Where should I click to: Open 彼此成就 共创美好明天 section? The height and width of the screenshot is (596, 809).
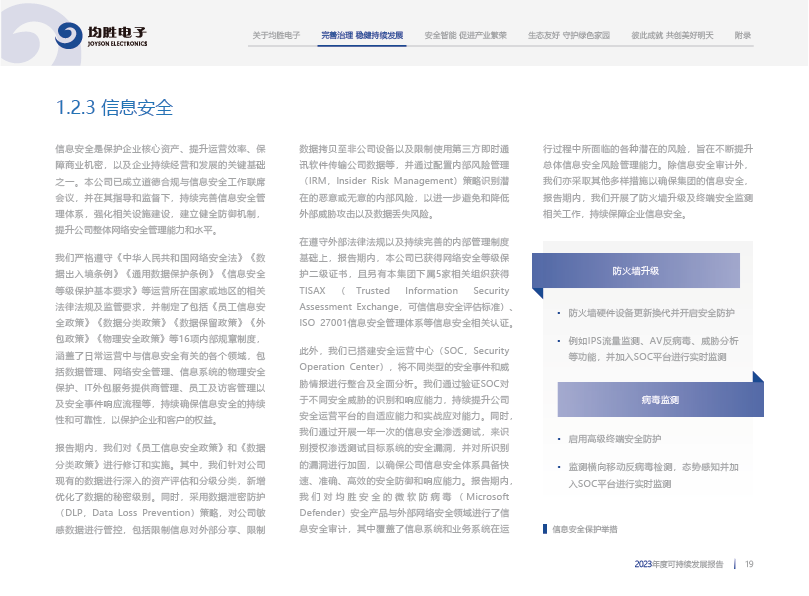click(672, 35)
